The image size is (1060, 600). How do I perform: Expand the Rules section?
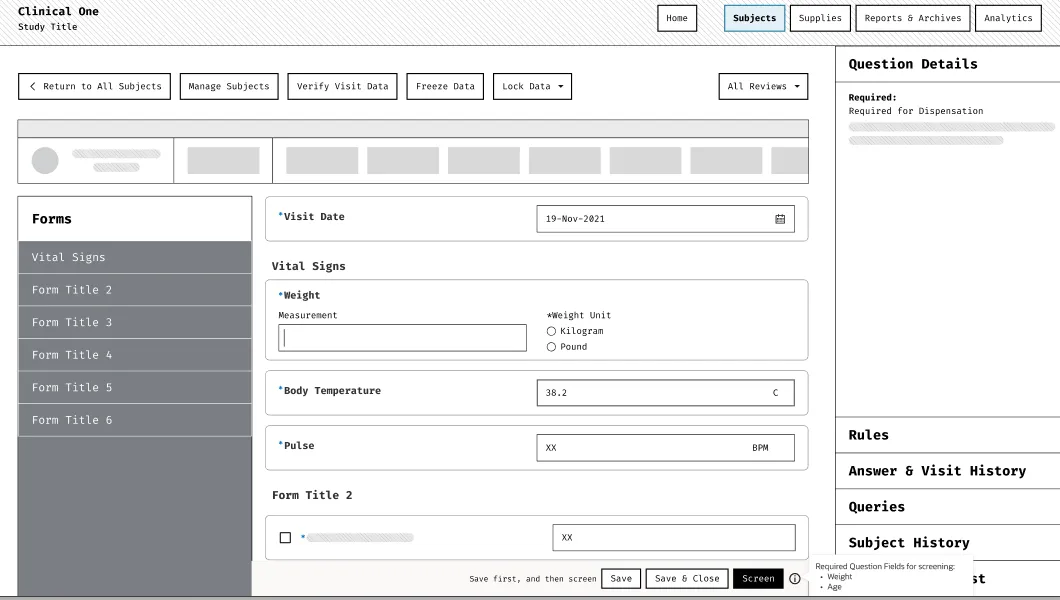point(947,435)
